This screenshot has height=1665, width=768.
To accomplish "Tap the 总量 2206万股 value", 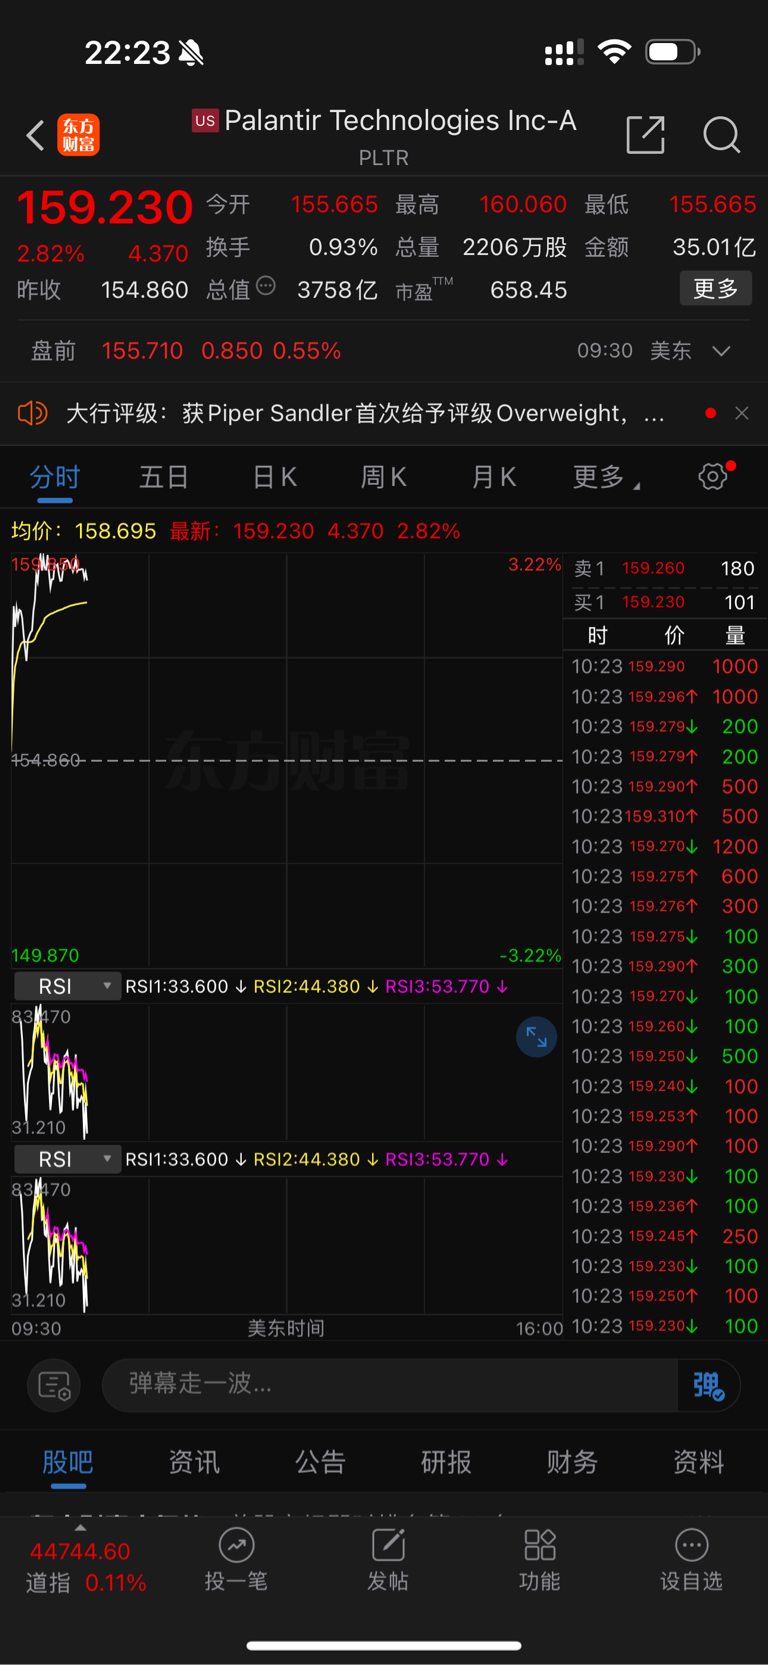I will [x=515, y=247].
